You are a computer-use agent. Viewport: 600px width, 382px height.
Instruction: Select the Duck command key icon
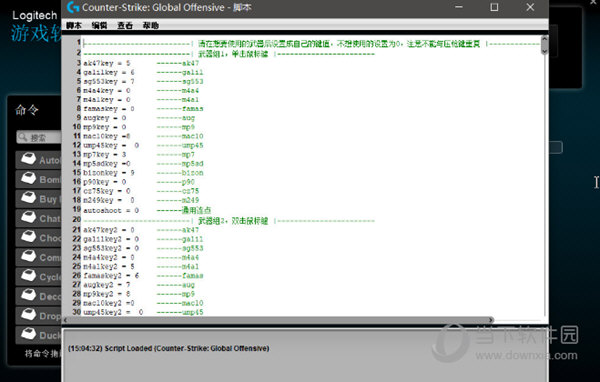point(28,335)
